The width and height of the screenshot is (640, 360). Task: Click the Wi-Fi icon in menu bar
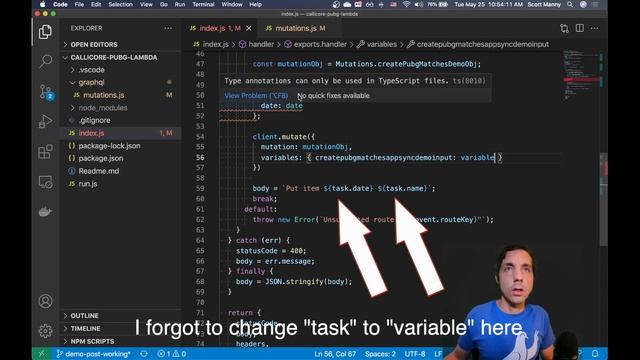pyautogui.click(x=406, y=4)
